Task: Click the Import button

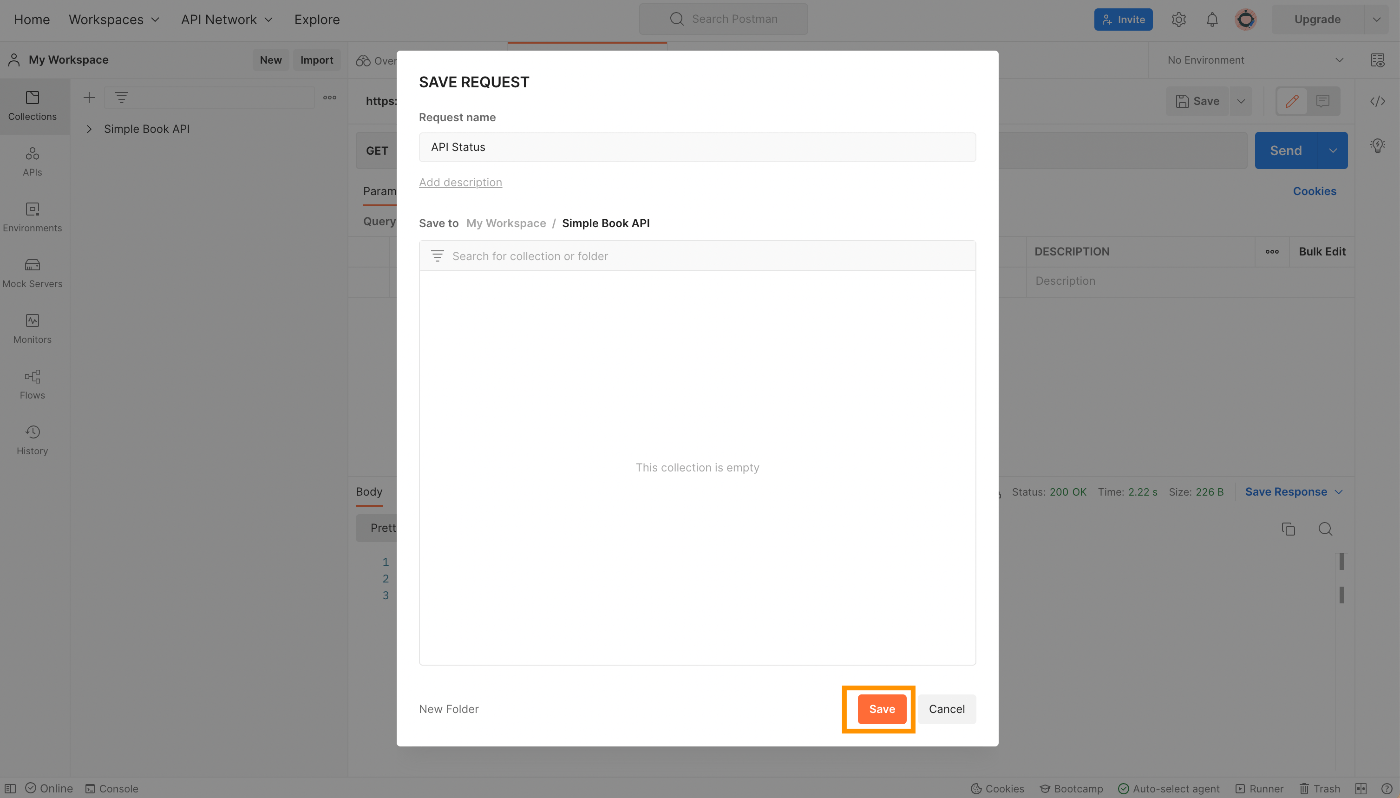Action: [x=317, y=60]
